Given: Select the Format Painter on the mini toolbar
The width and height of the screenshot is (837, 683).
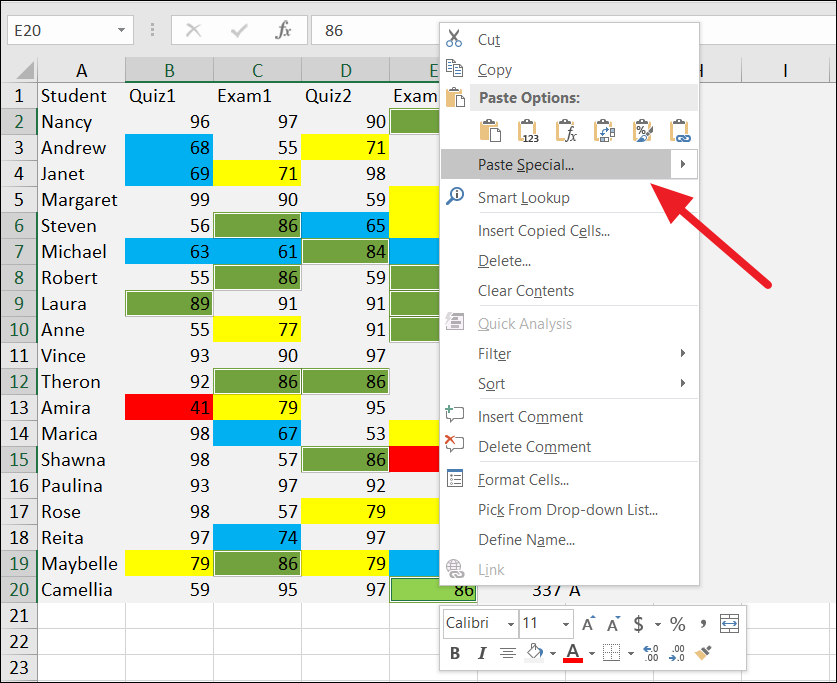Looking at the screenshot, I should pyautogui.click(x=704, y=653).
